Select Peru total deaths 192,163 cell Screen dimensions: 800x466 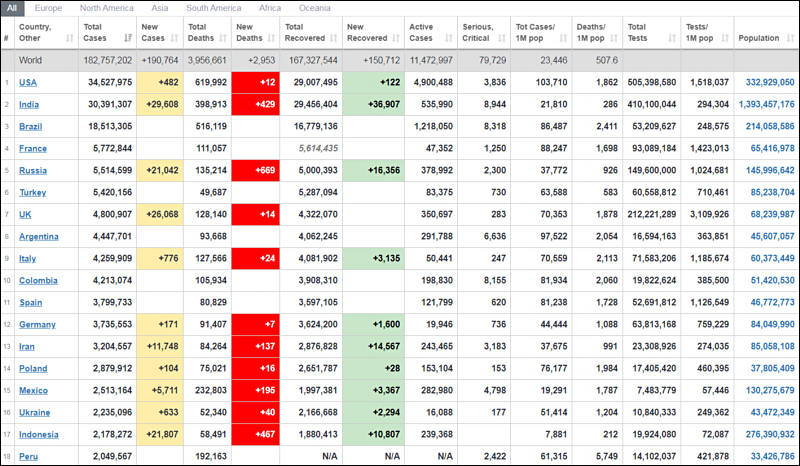(207, 456)
